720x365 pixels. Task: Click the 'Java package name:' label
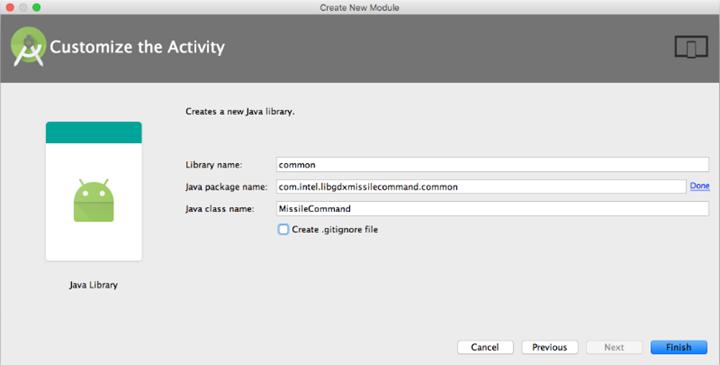tap(226, 187)
